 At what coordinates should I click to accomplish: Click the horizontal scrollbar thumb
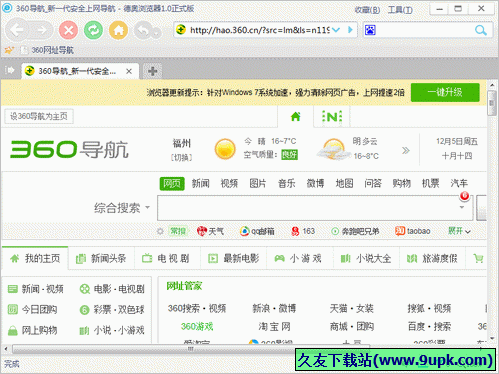(191, 349)
